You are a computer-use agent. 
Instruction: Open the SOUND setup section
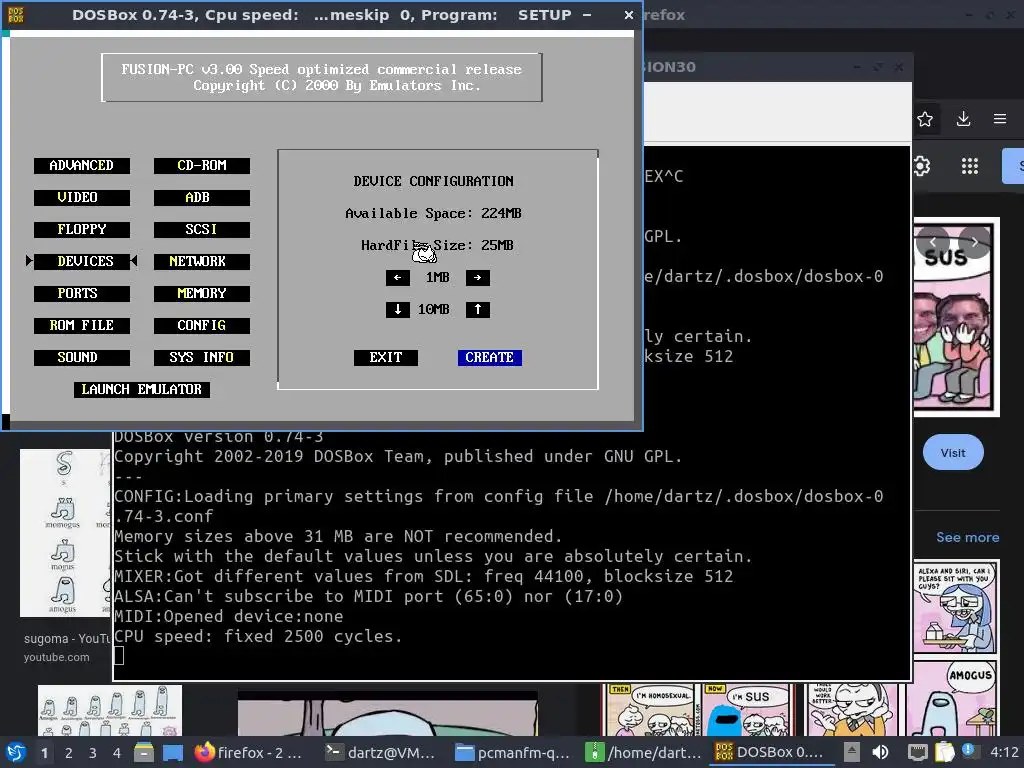pos(82,357)
